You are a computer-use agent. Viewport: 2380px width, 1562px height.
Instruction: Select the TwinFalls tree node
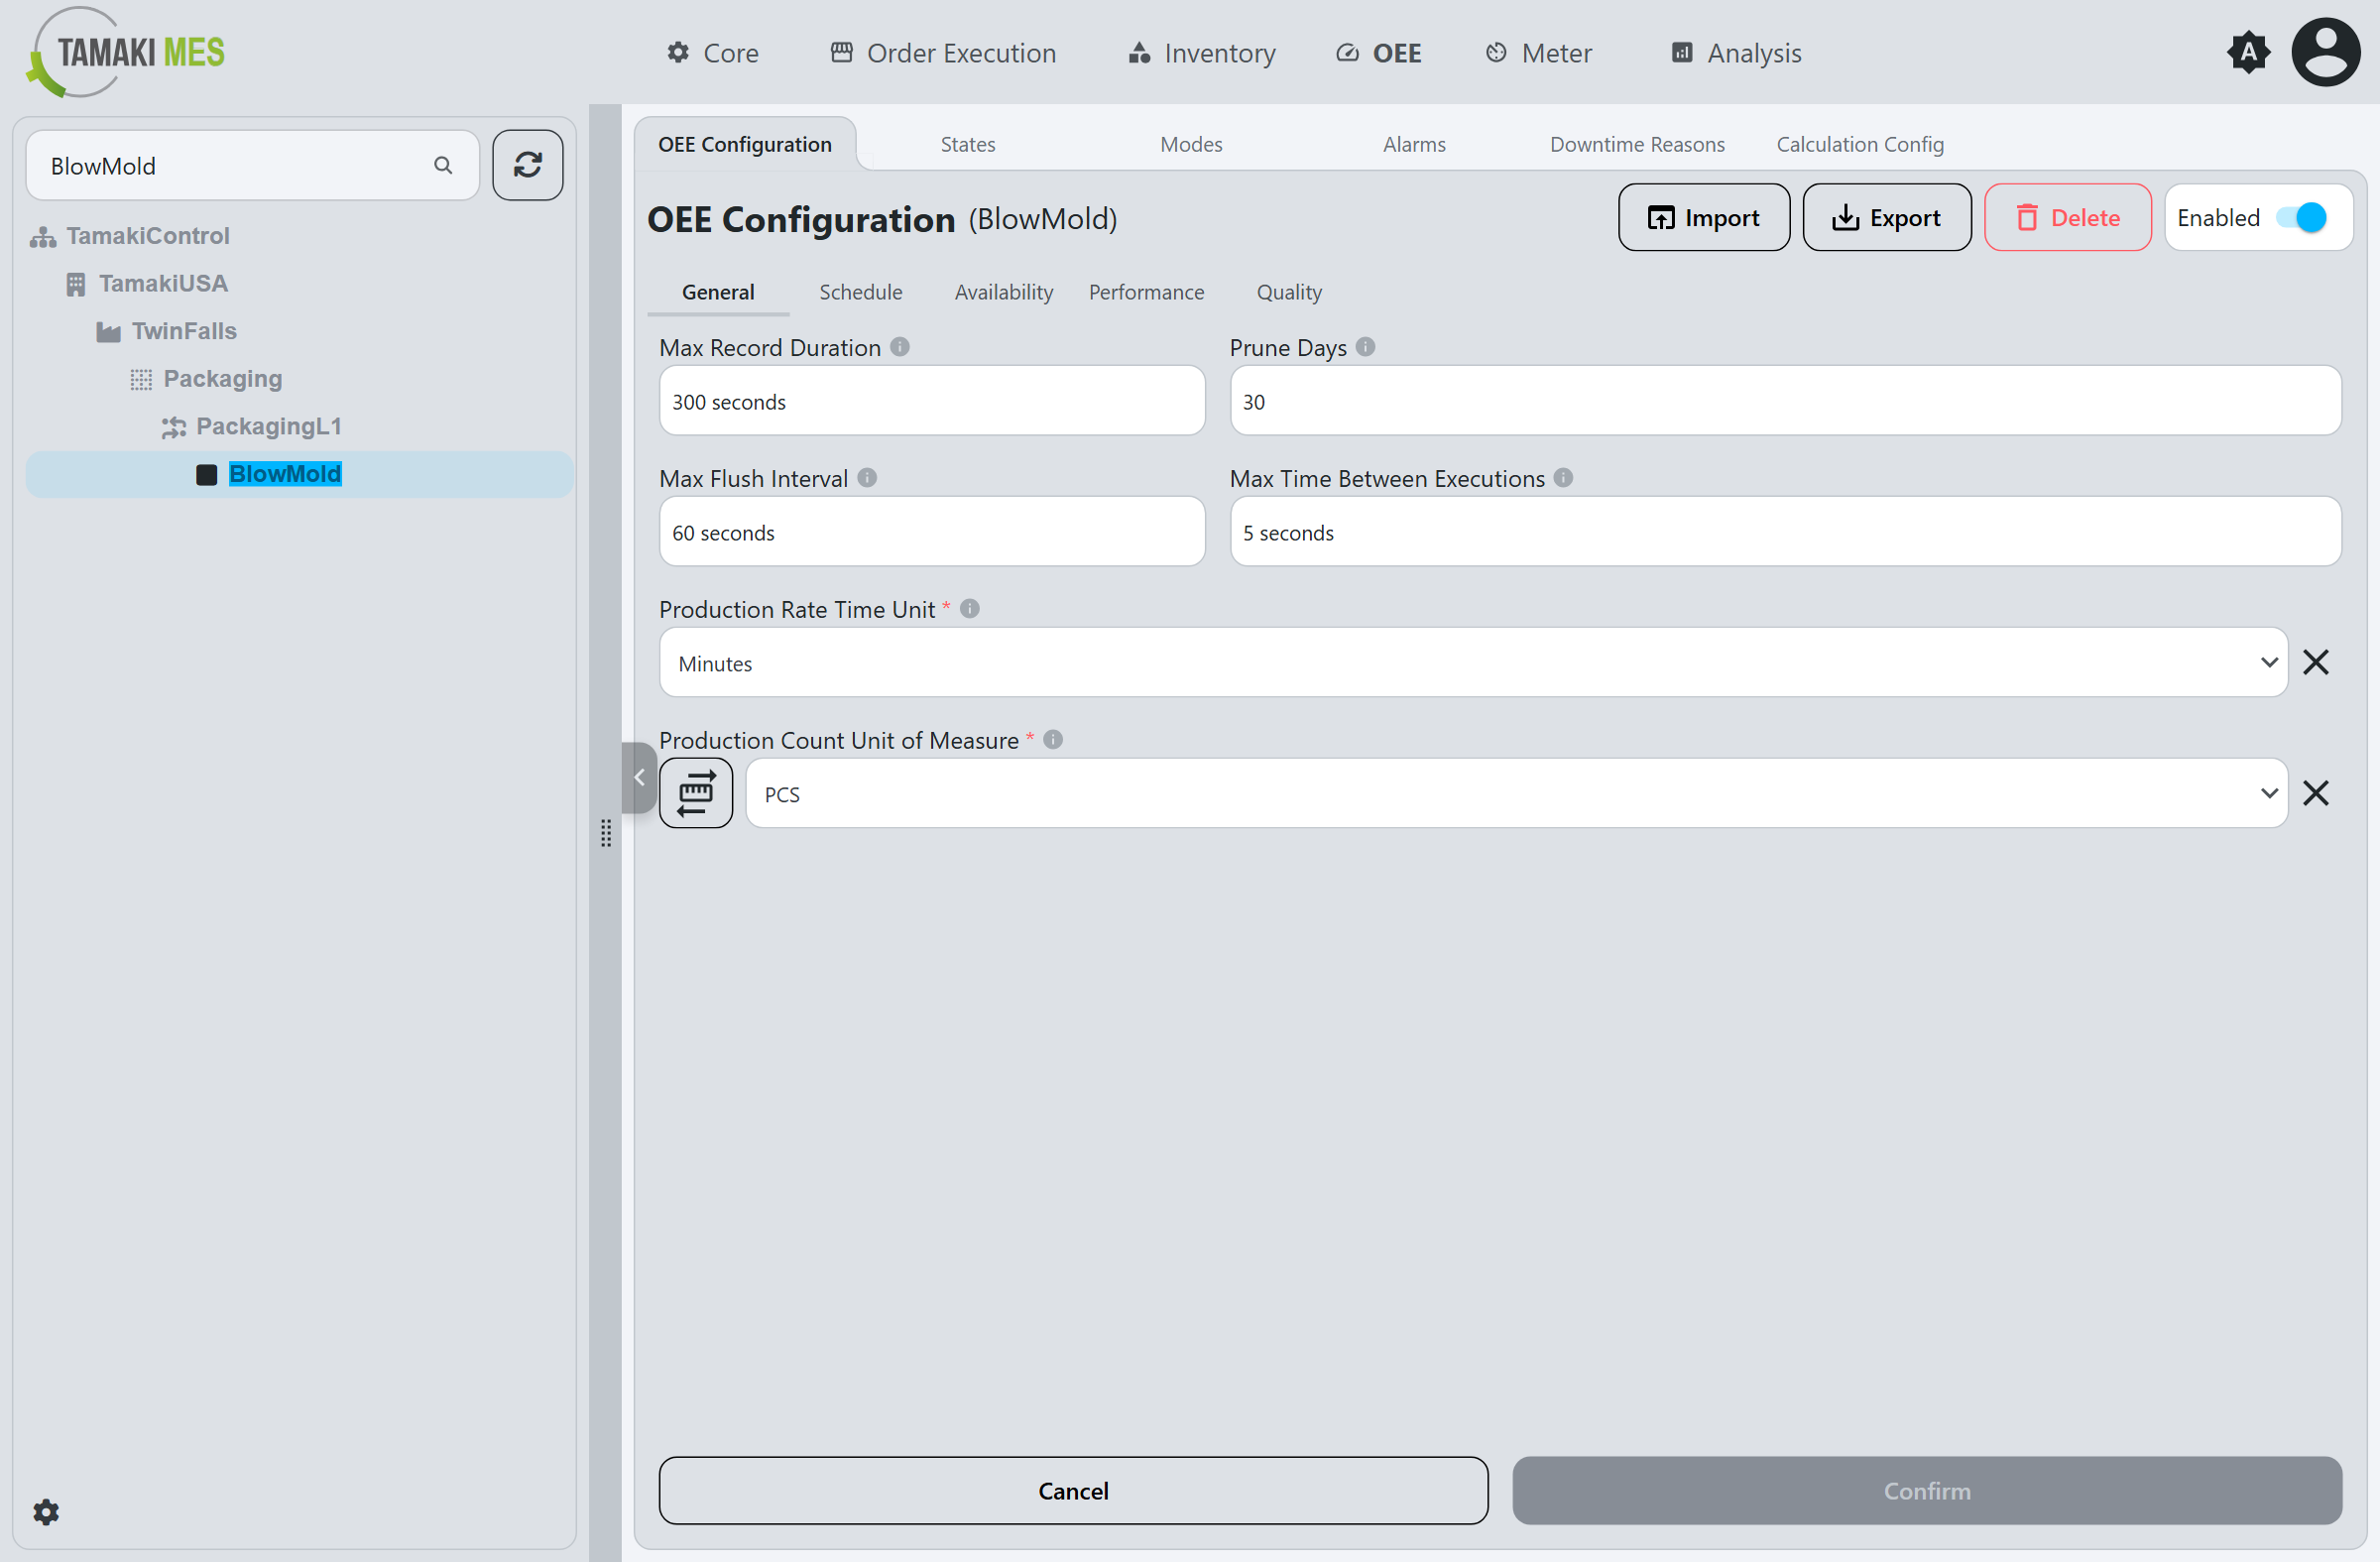pyautogui.click(x=184, y=331)
